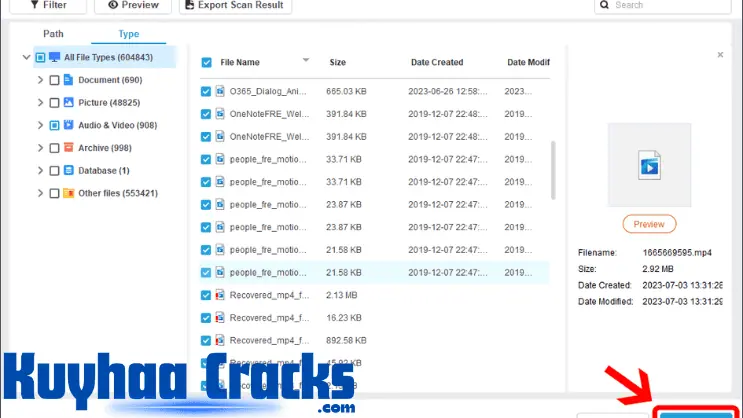Click the Other files folder icon

pyautogui.click(x=69, y=193)
